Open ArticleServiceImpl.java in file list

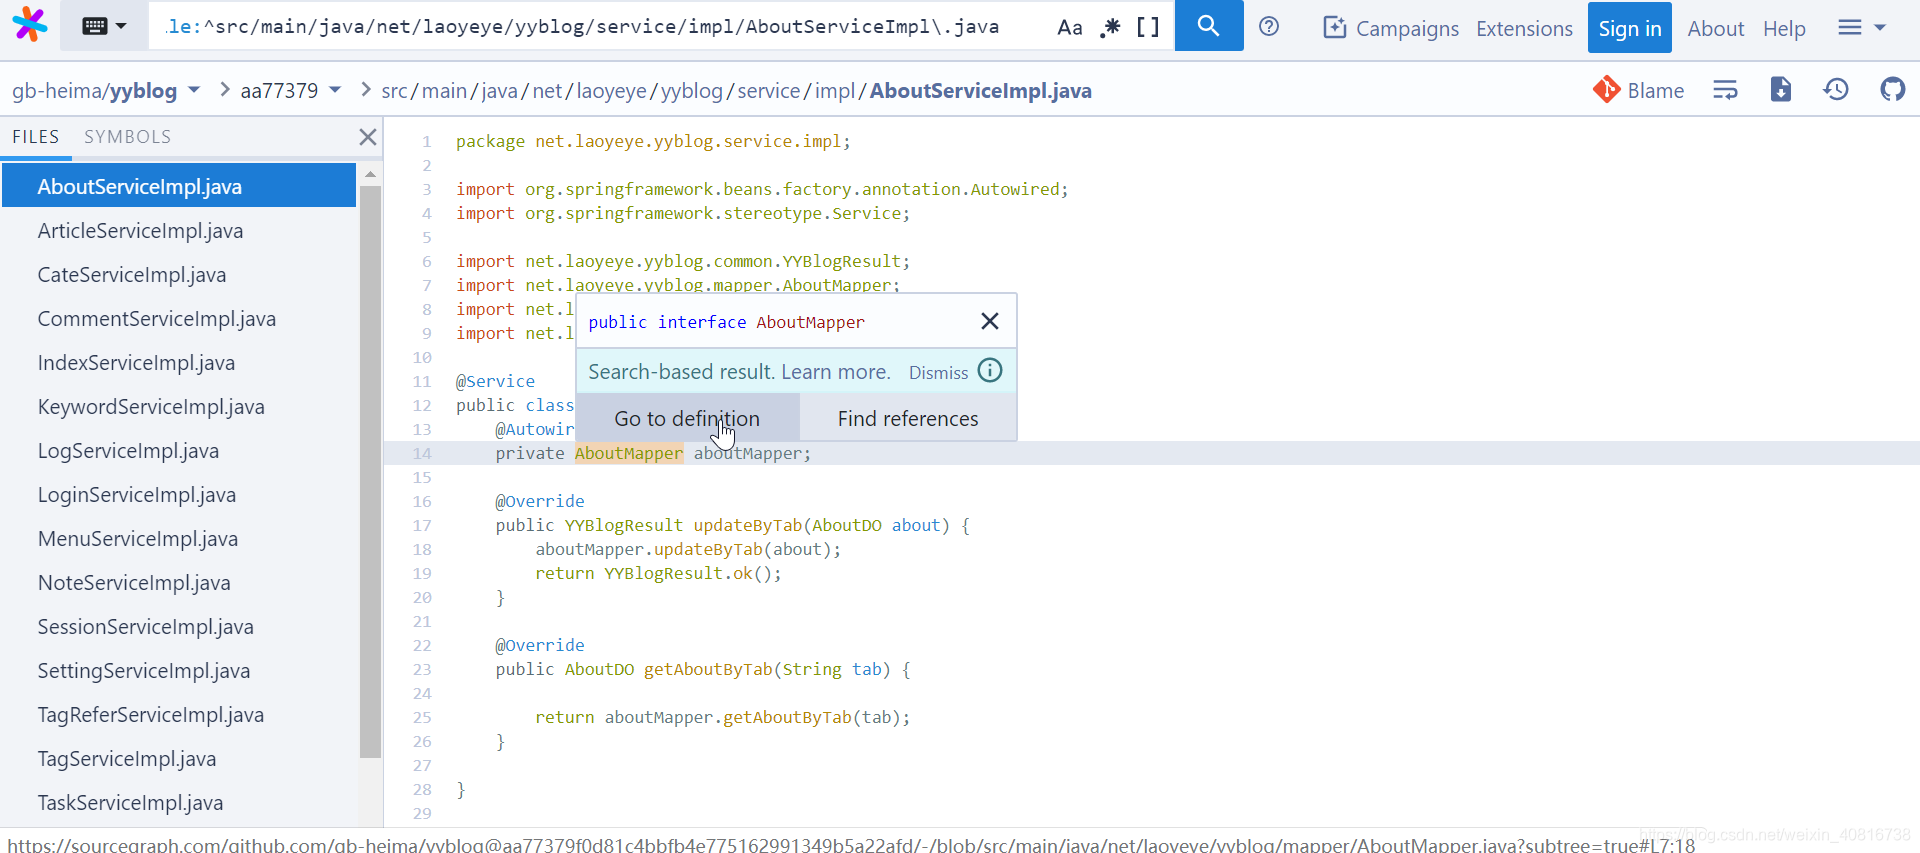tap(179, 230)
